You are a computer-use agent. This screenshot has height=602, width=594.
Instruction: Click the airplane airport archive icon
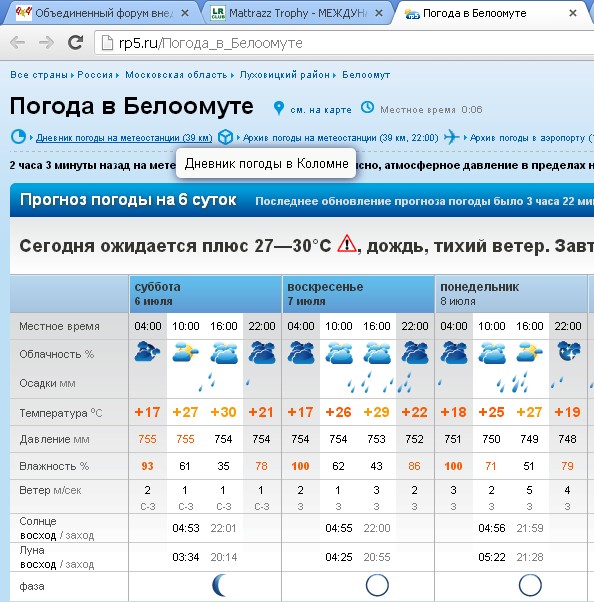tap(451, 137)
